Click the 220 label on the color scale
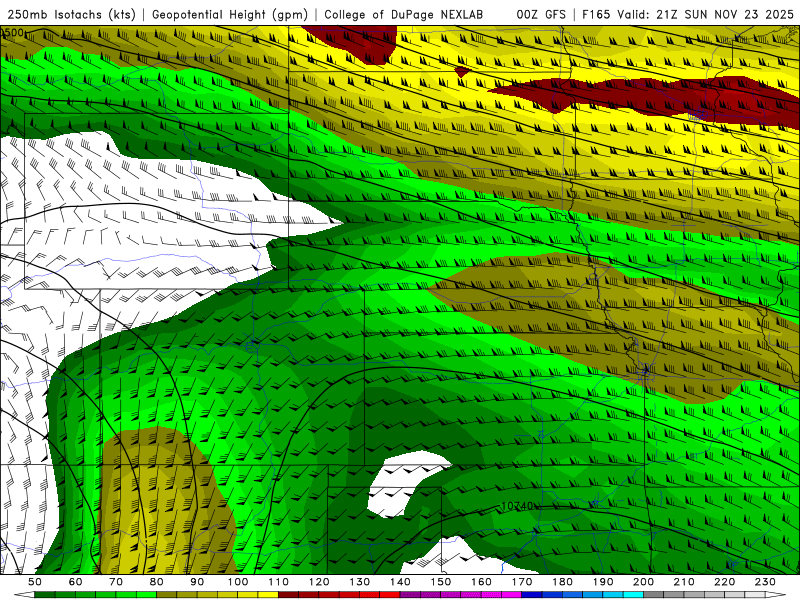This screenshot has width=800, height=600. pos(724,582)
